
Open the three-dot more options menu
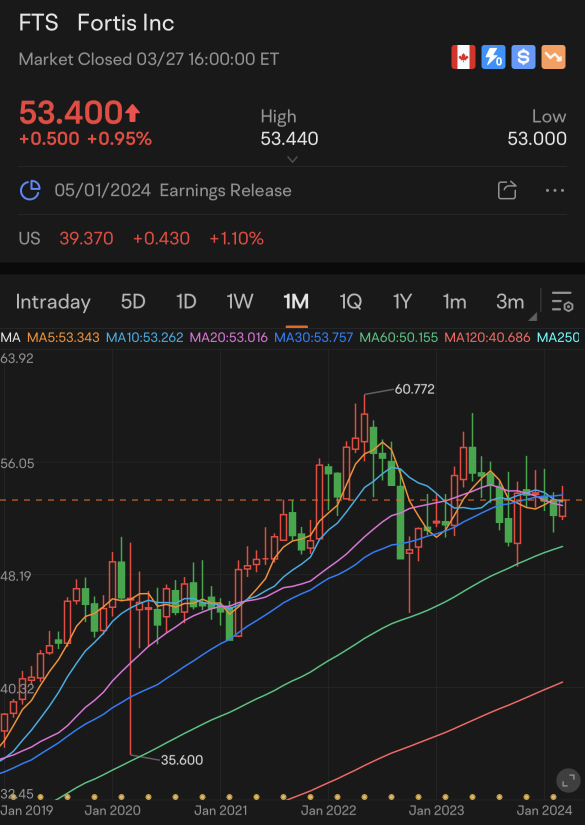point(555,190)
